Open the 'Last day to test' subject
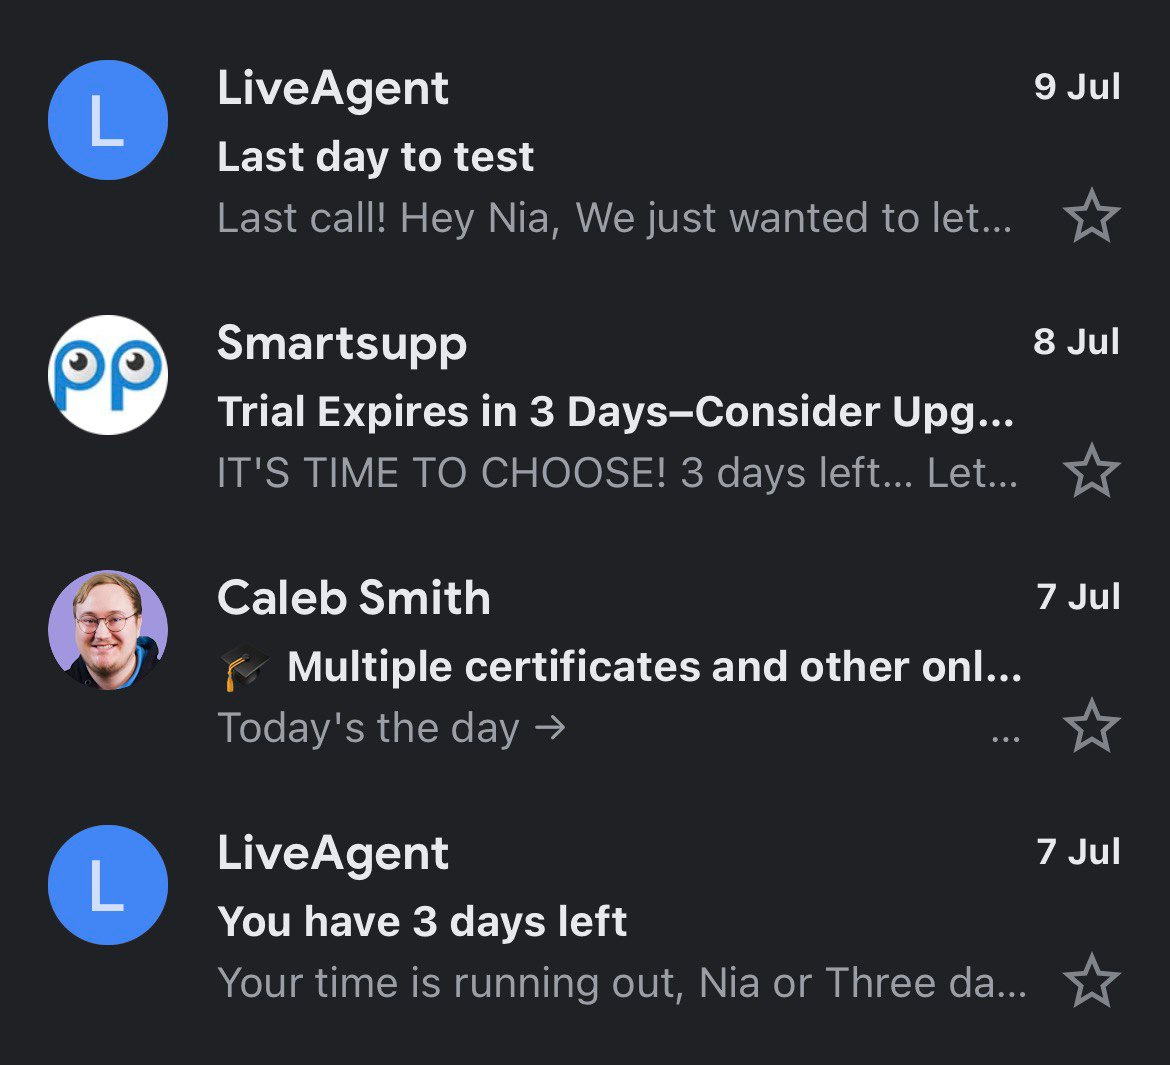This screenshot has width=1170, height=1065. [x=376, y=157]
